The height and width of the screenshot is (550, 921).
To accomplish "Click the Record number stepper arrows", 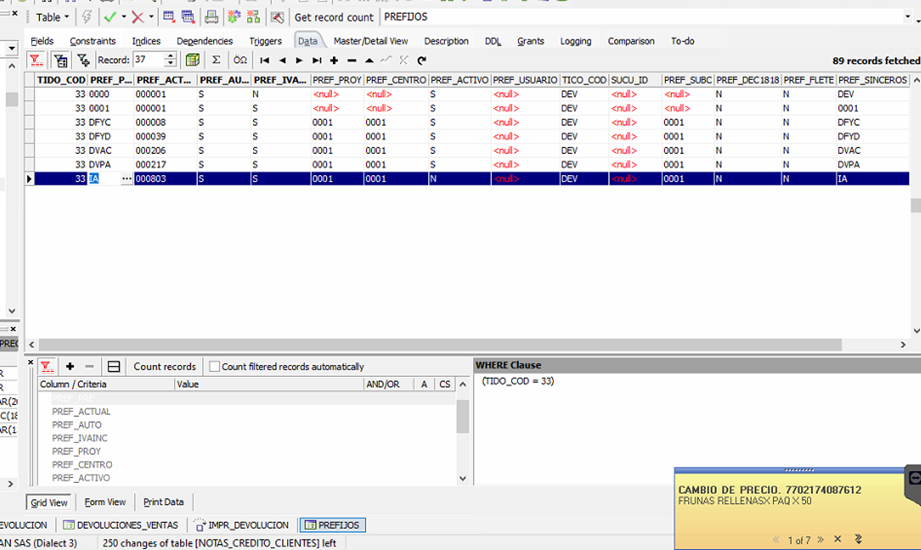I will point(170,60).
